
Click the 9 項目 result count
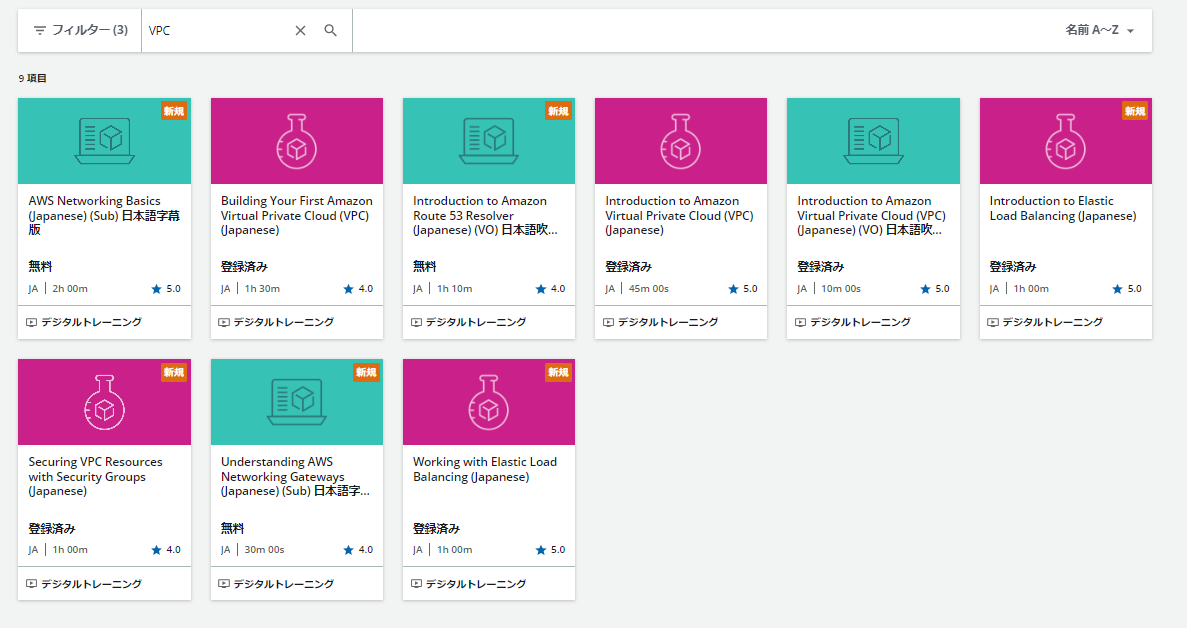click(x=33, y=78)
